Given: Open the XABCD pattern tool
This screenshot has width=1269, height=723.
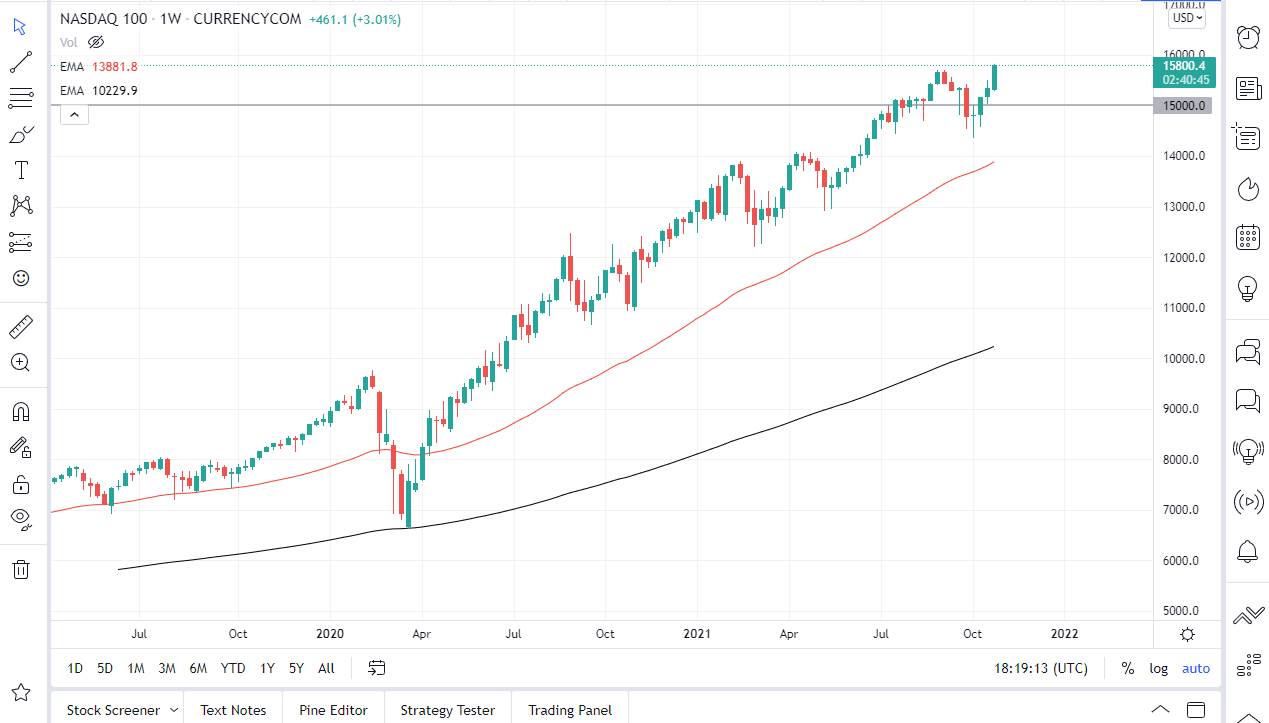Looking at the screenshot, I should pos(20,206).
